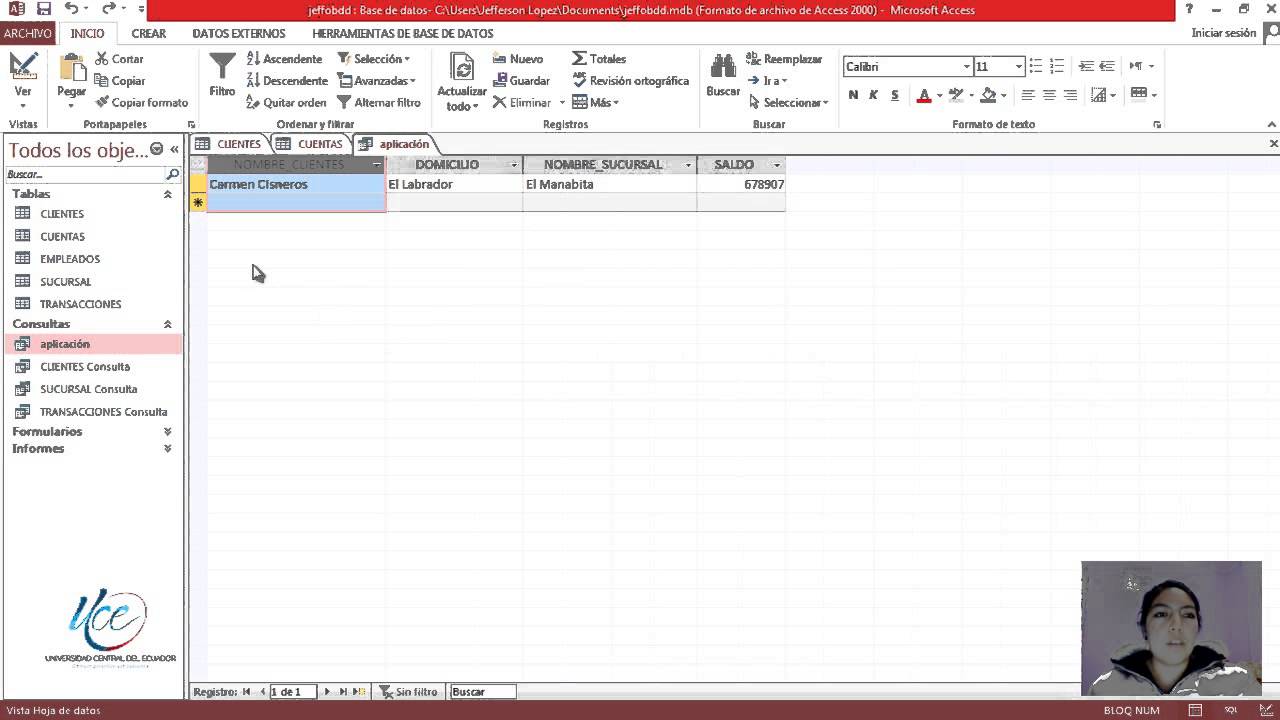The width and height of the screenshot is (1280, 720).
Task: Toggle bold (N) formatting
Action: [853, 95]
